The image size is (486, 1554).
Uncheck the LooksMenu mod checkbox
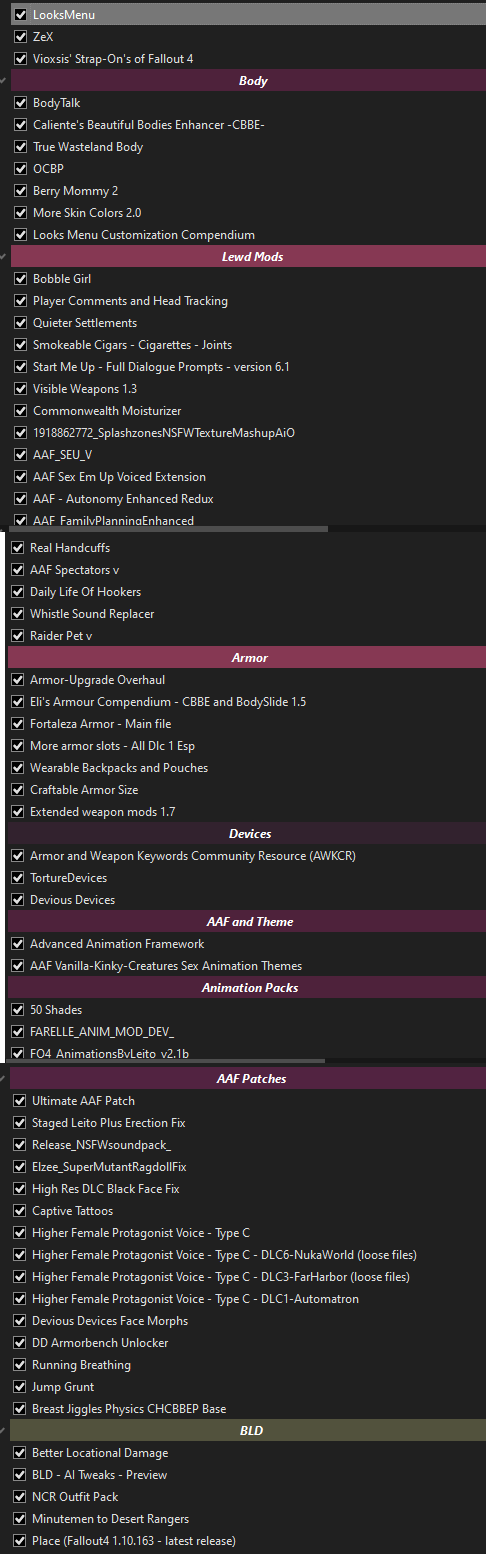tap(21, 15)
